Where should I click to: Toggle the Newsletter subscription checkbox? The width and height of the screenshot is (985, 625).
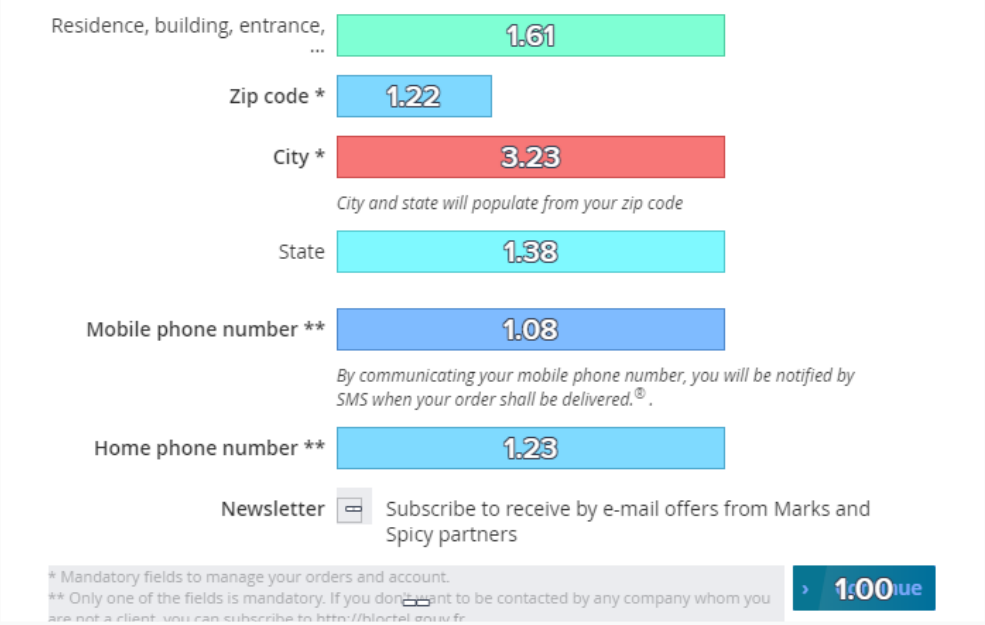pyautogui.click(x=354, y=509)
